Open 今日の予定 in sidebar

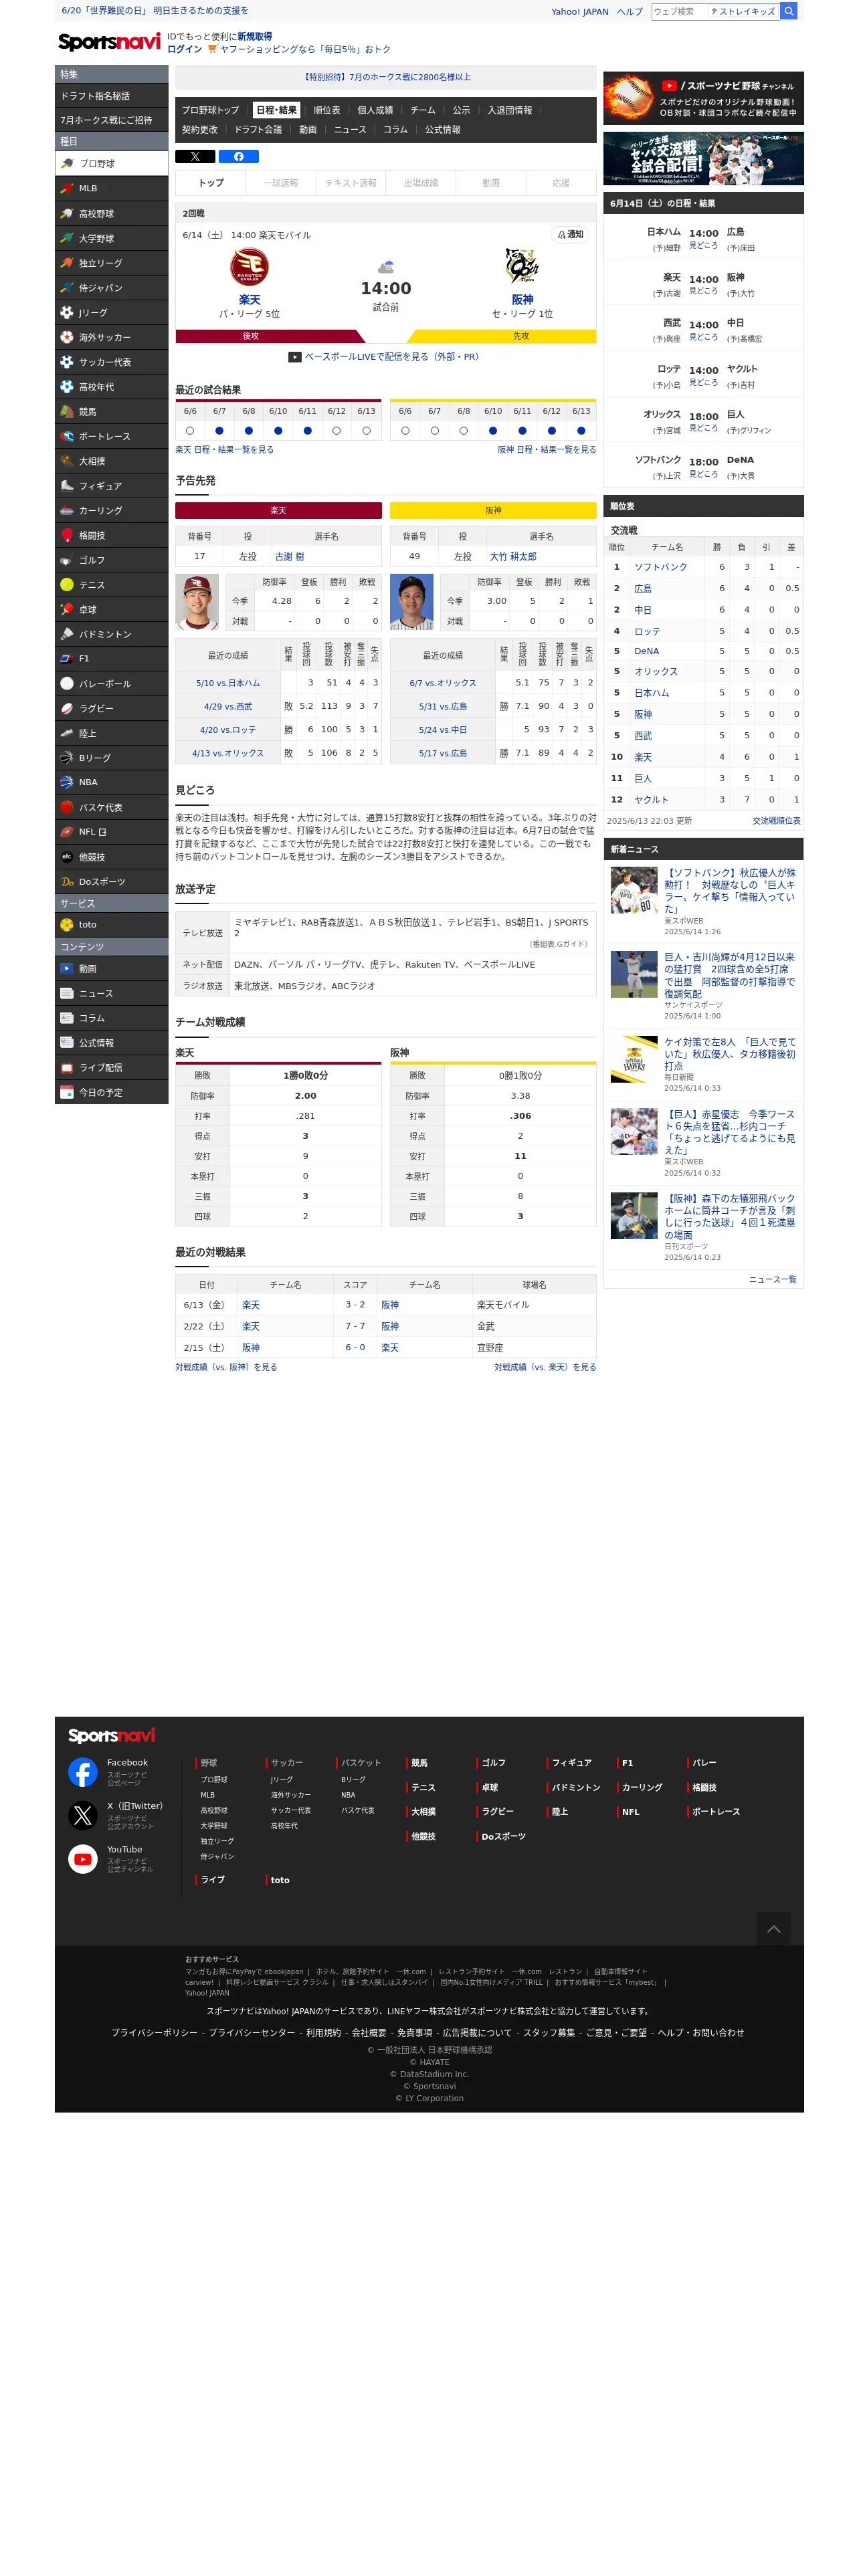pyautogui.click(x=111, y=1093)
